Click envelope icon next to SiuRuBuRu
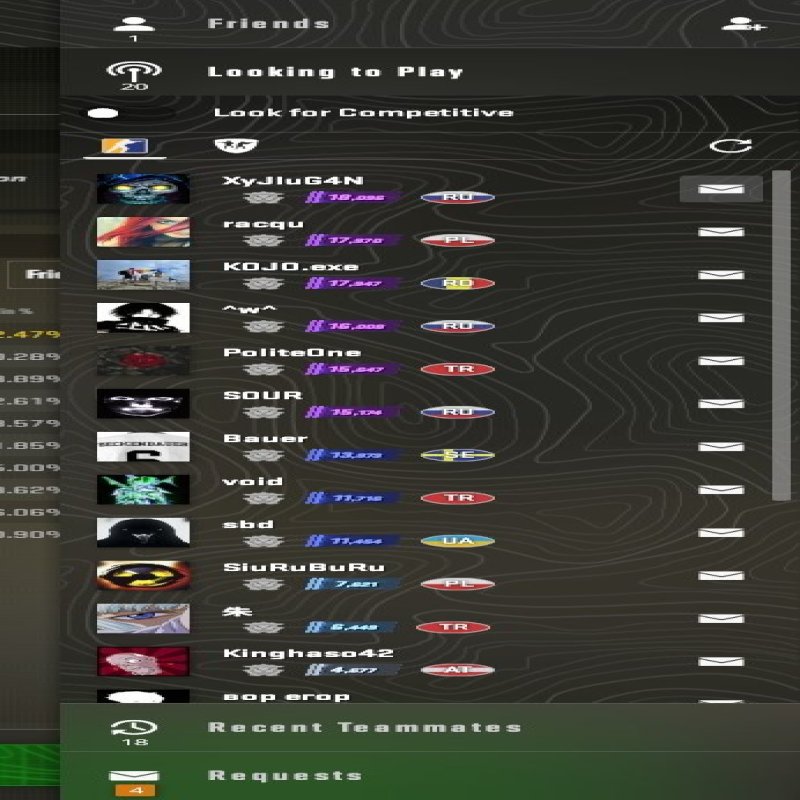Screen dimensions: 800x800 pos(720,575)
